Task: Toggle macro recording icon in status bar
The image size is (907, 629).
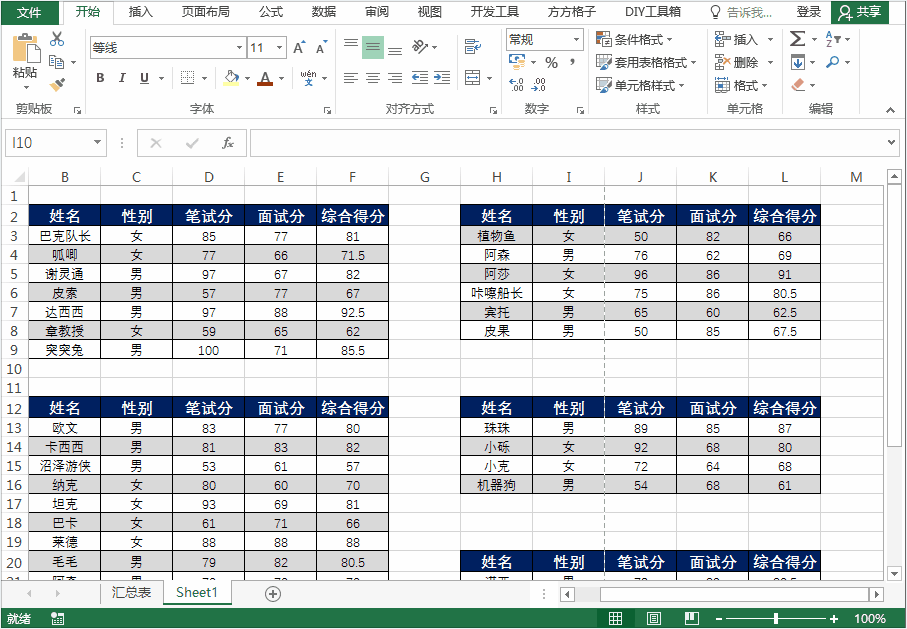Action: pyautogui.click(x=57, y=619)
